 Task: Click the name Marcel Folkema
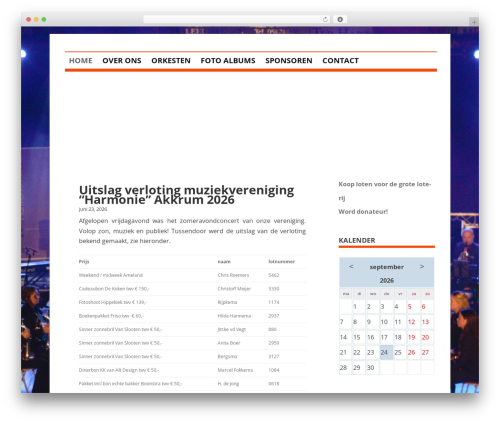235,370
